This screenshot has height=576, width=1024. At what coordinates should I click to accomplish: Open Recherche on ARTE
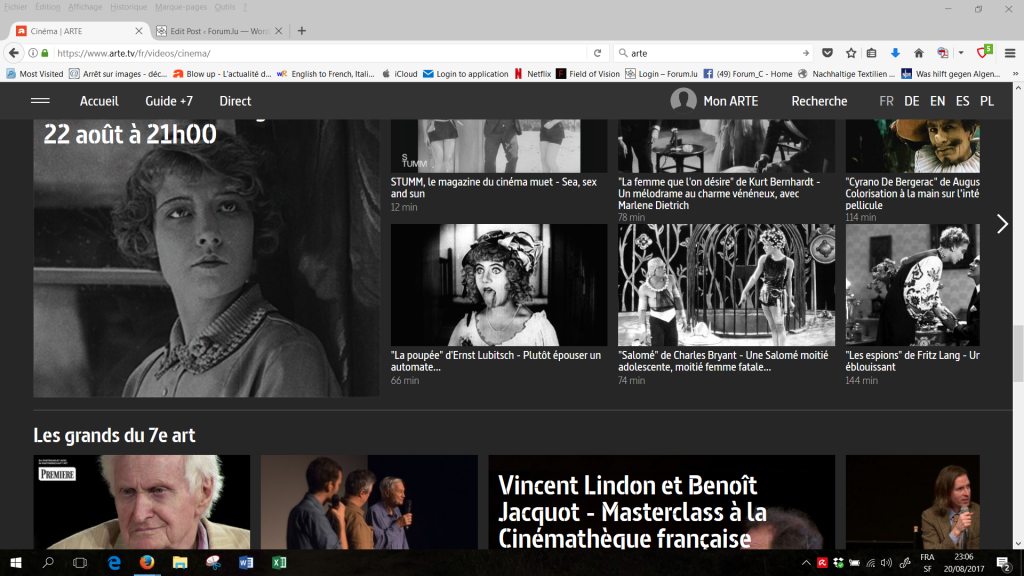coord(819,101)
